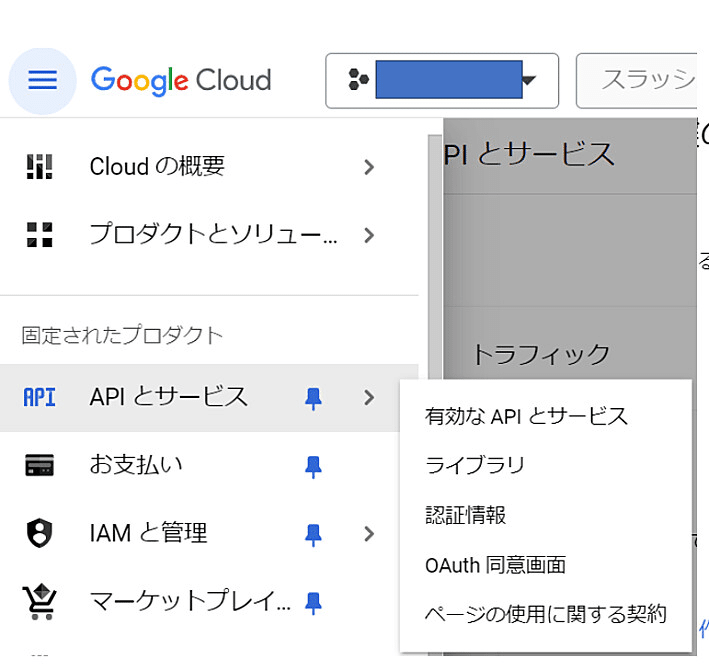The height and width of the screenshot is (670, 709).
Task: Click the Google Cloud logo
Action: coord(181,80)
